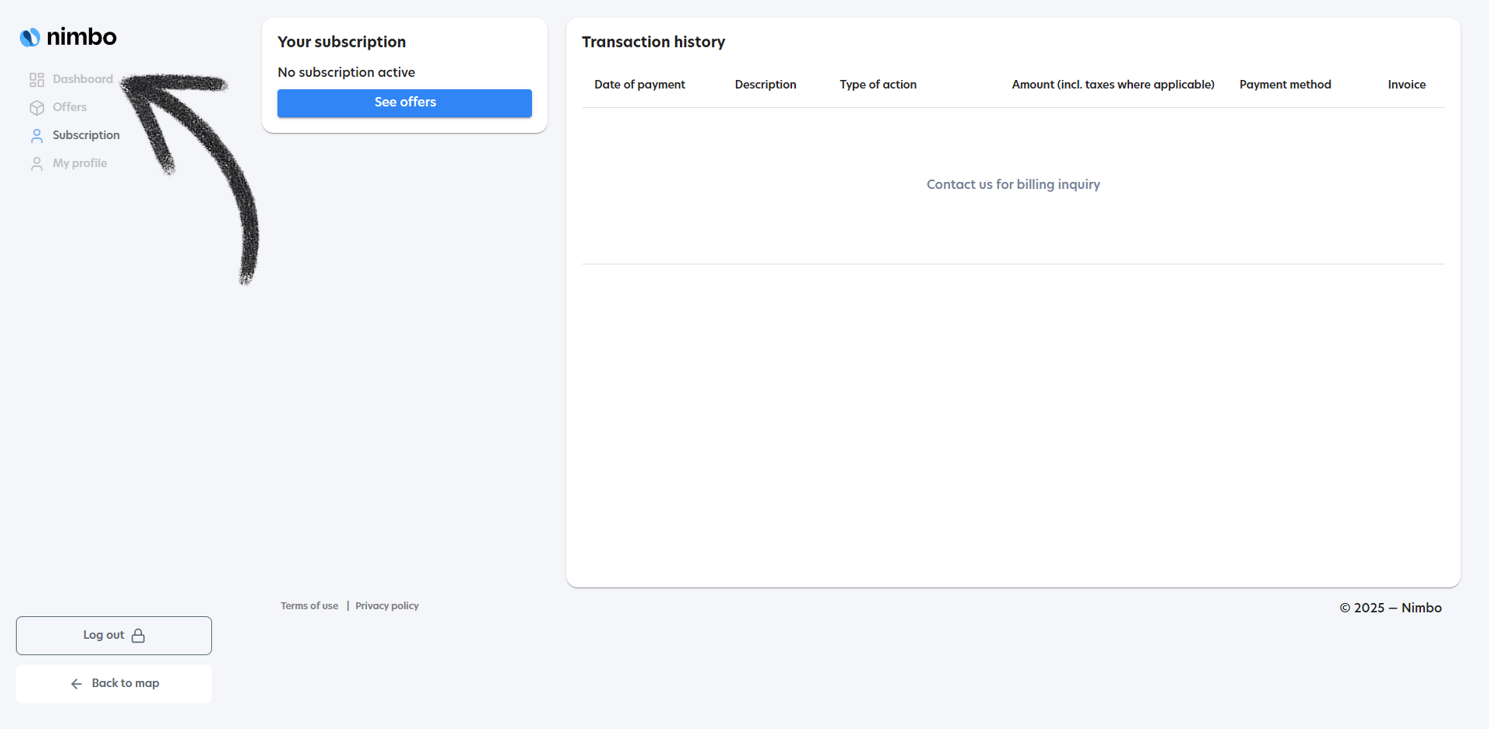This screenshot has width=1489, height=729.
Task: Click the Log out button text
Action: [x=103, y=635]
